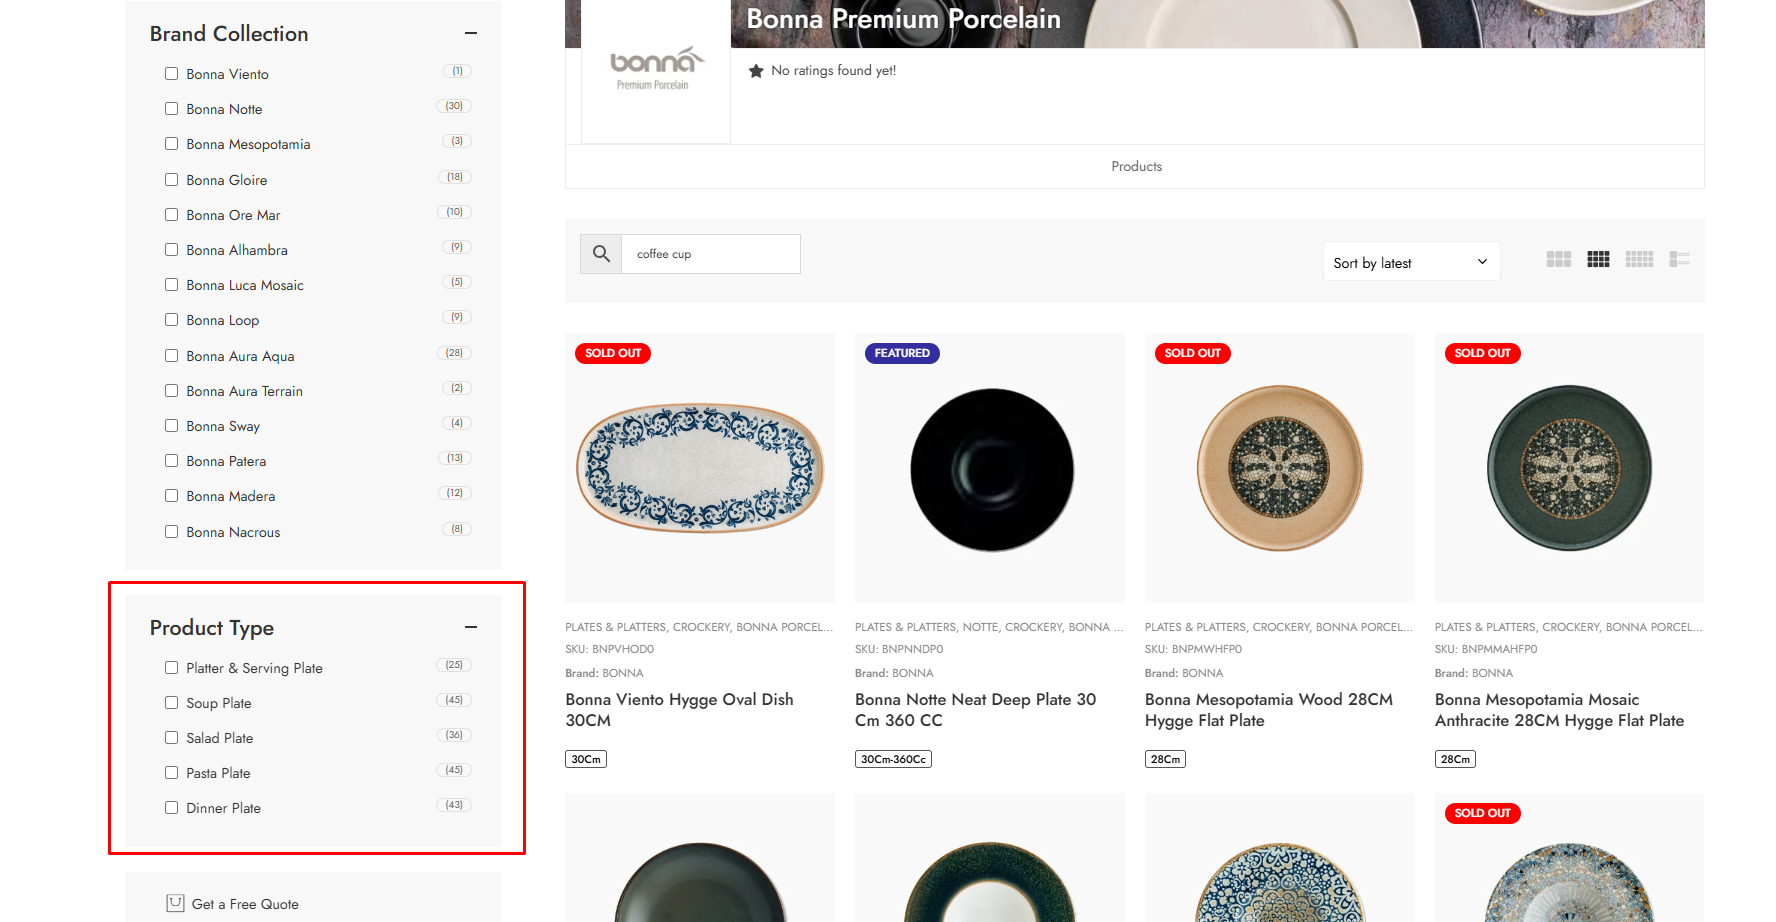Select the 30Cm size on Viento Oval Dish
This screenshot has height=922, width=1776.
586,759
